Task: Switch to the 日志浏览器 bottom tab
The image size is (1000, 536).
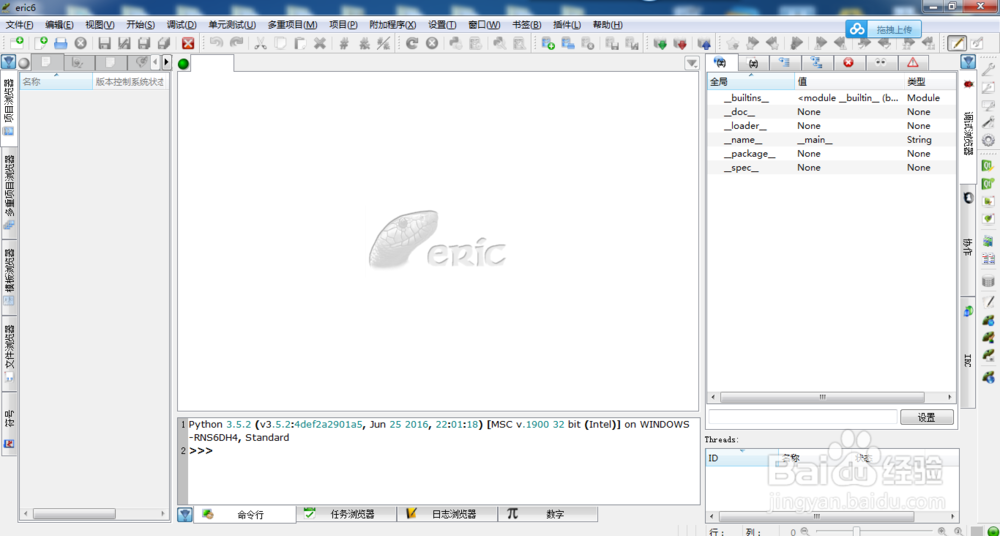Action: 446,514
